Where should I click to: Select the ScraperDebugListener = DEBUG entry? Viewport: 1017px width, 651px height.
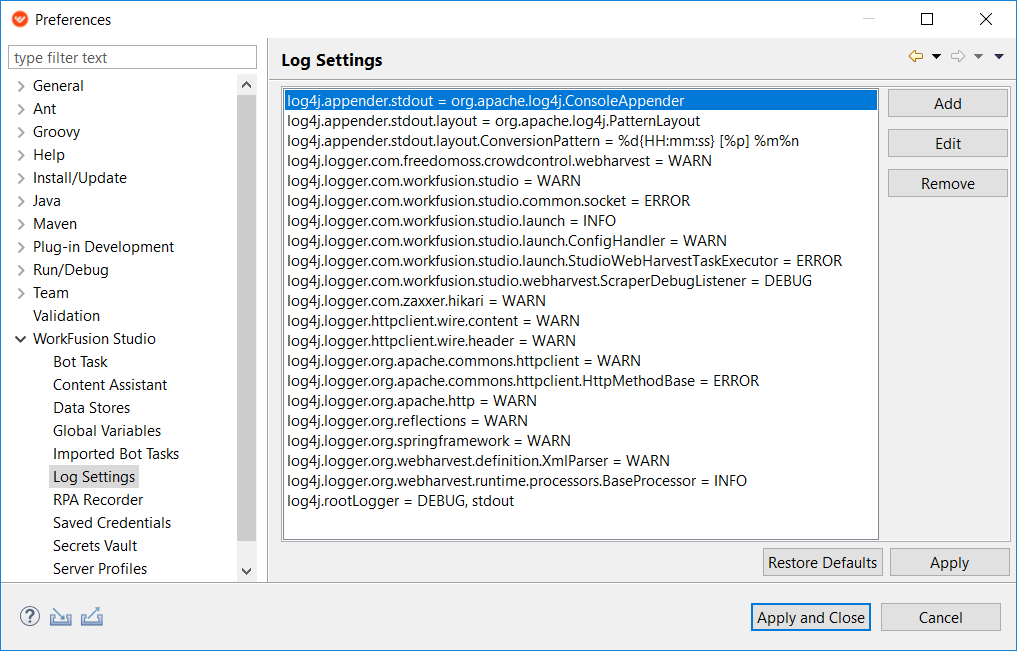tap(580, 281)
